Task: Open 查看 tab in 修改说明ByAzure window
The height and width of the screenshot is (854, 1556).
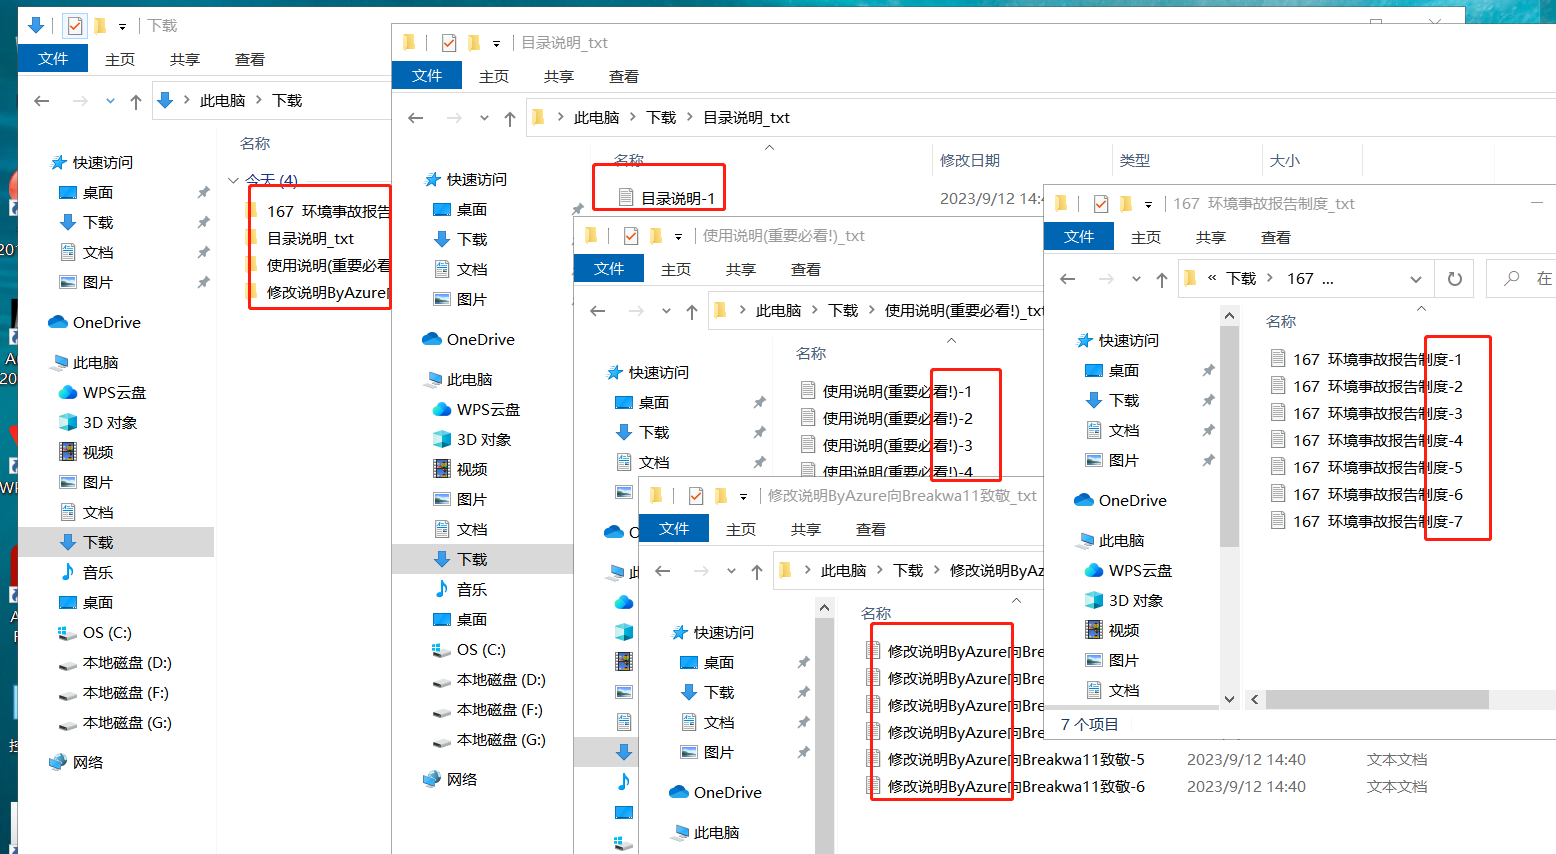Action: (x=871, y=529)
